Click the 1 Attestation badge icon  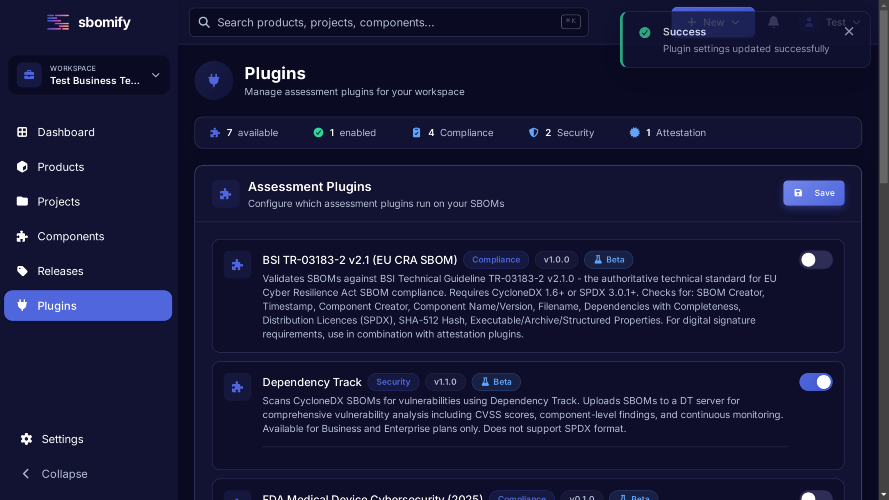click(x=634, y=133)
